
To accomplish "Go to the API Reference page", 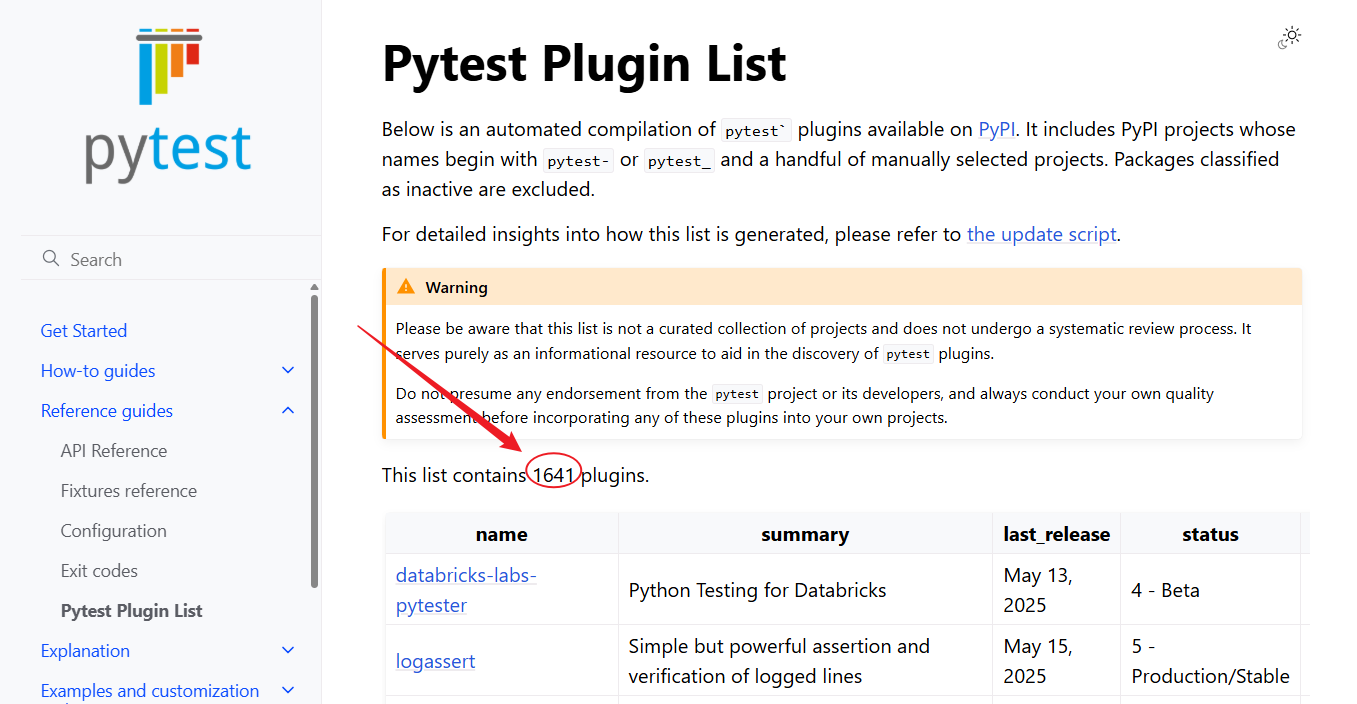I will (x=114, y=451).
